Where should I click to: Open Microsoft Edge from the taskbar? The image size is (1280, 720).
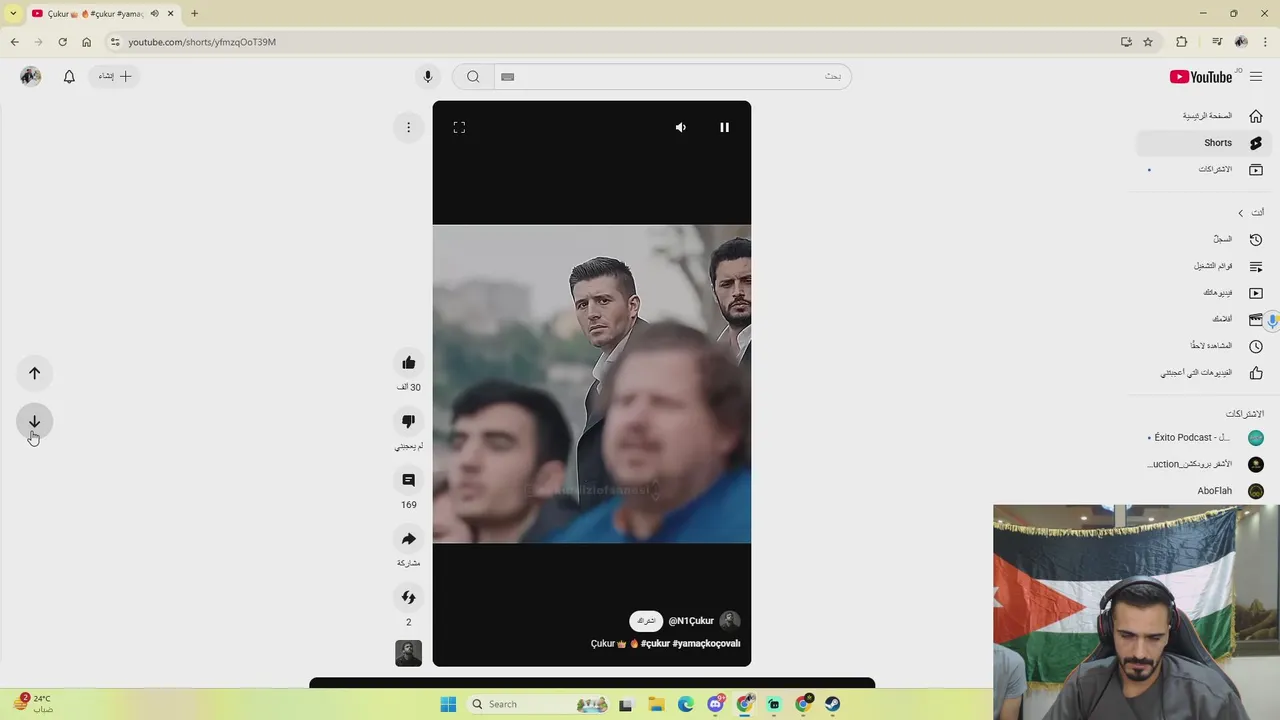pos(686,704)
